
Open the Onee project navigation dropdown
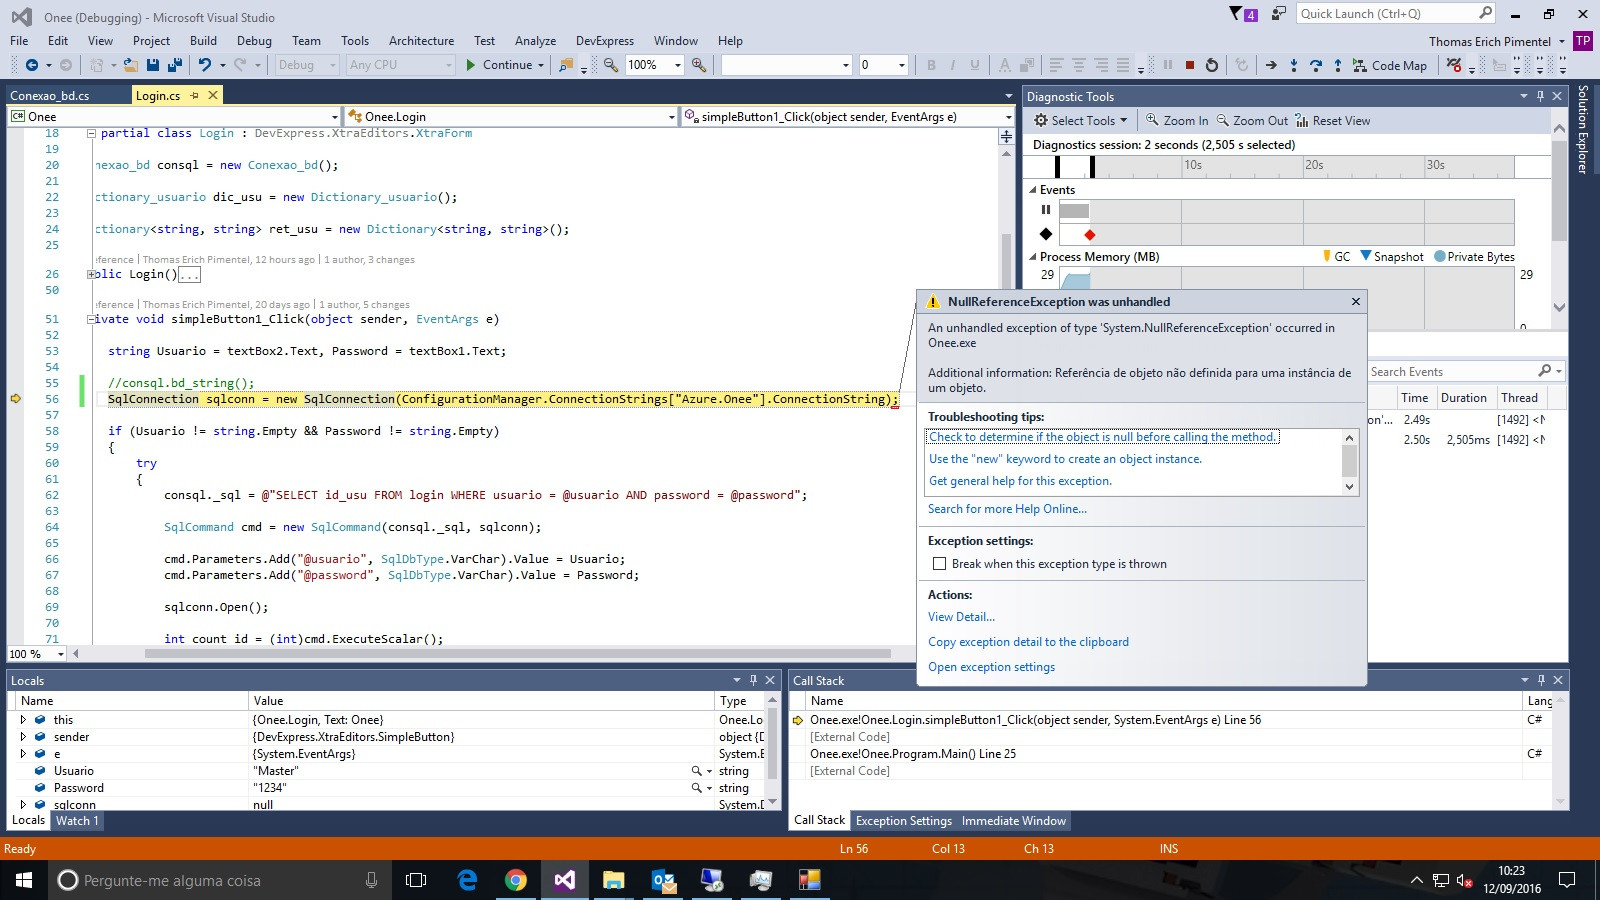(x=334, y=117)
